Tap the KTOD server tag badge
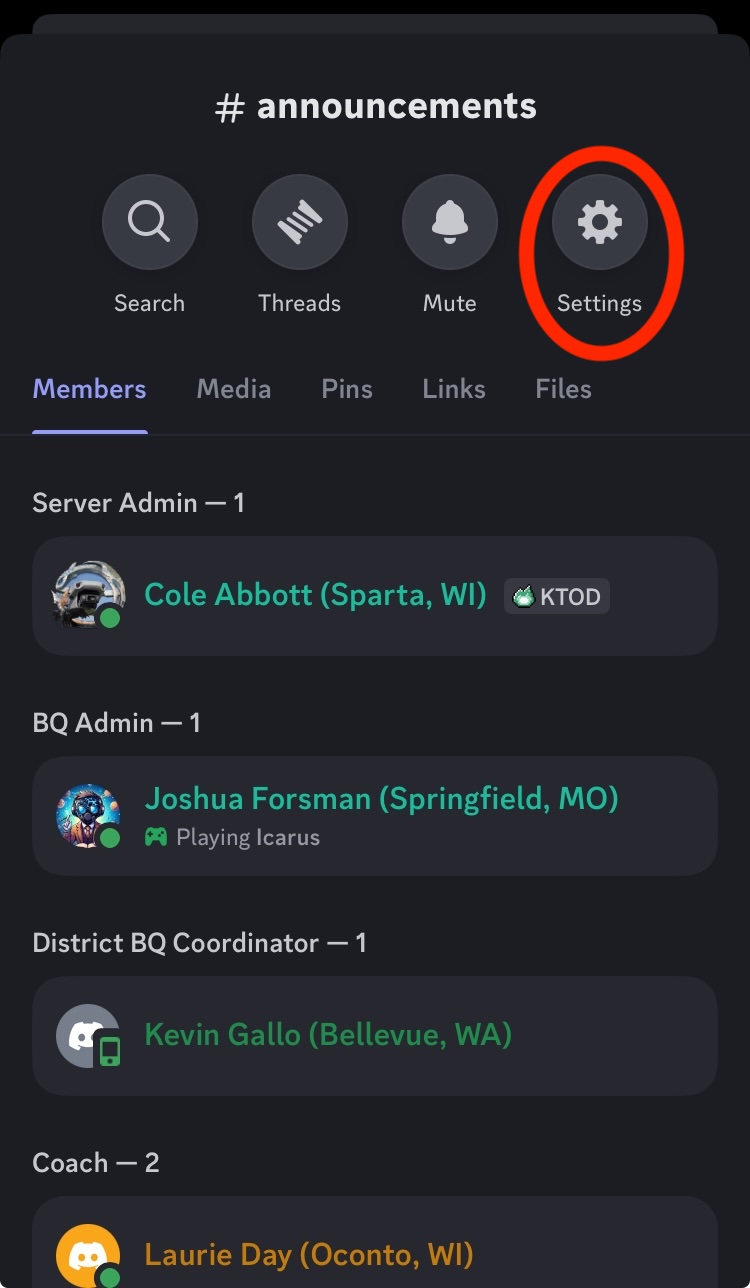Image resolution: width=750 pixels, height=1288 pixels. click(x=557, y=597)
